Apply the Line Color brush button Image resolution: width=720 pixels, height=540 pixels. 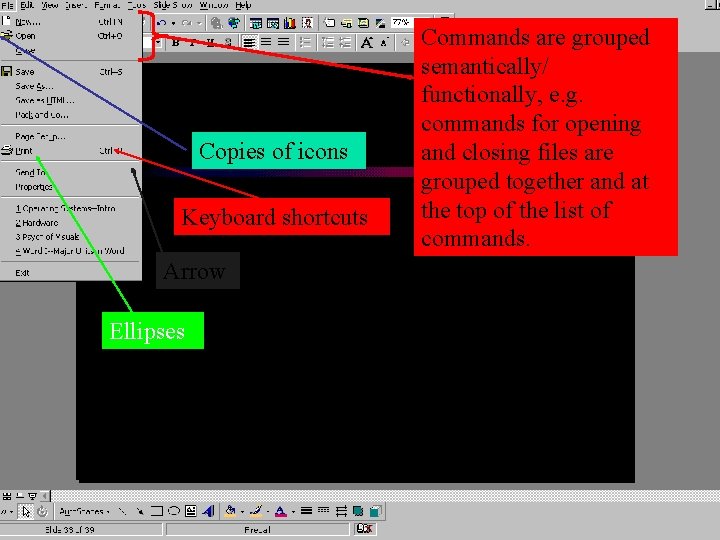[x=256, y=511]
